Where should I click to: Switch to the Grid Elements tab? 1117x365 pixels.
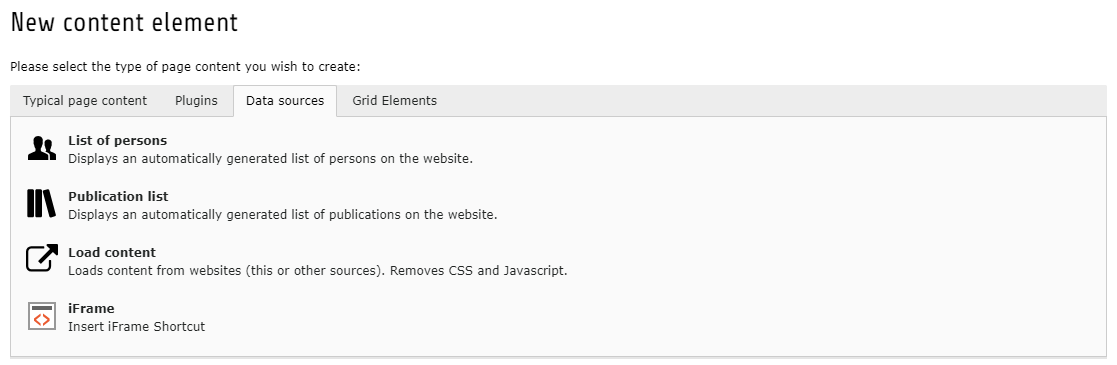(395, 101)
